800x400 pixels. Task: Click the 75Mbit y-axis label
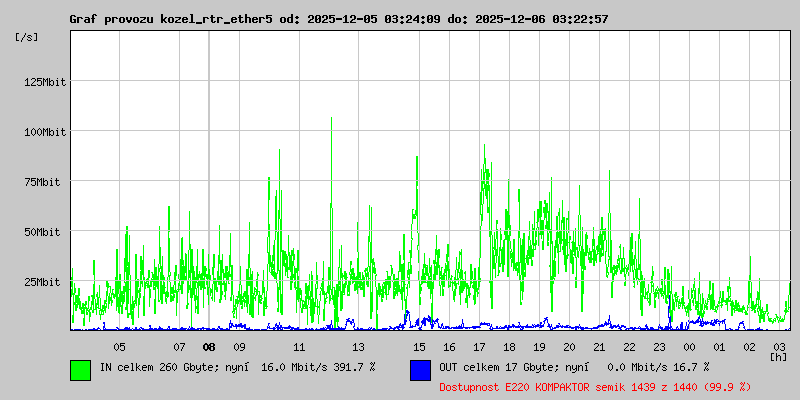[x=47, y=182]
